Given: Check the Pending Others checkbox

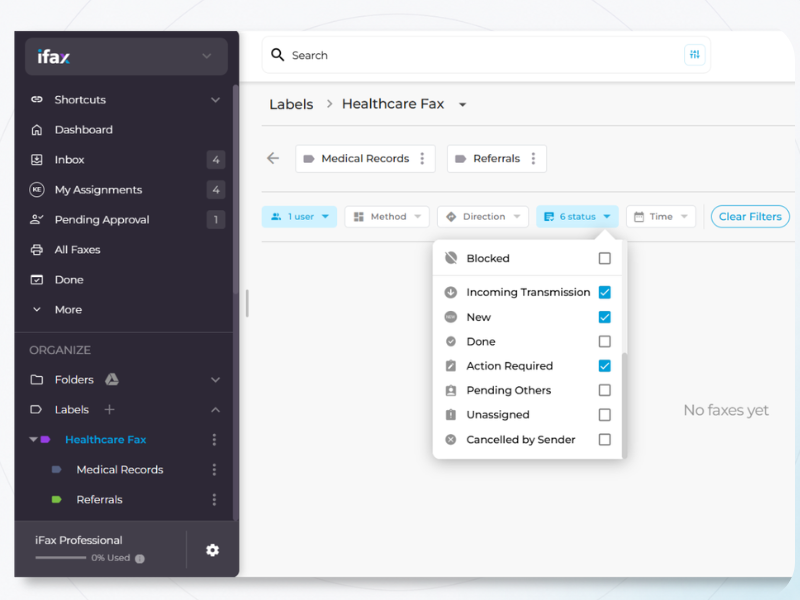Looking at the screenshot, I should click(605, 390).
